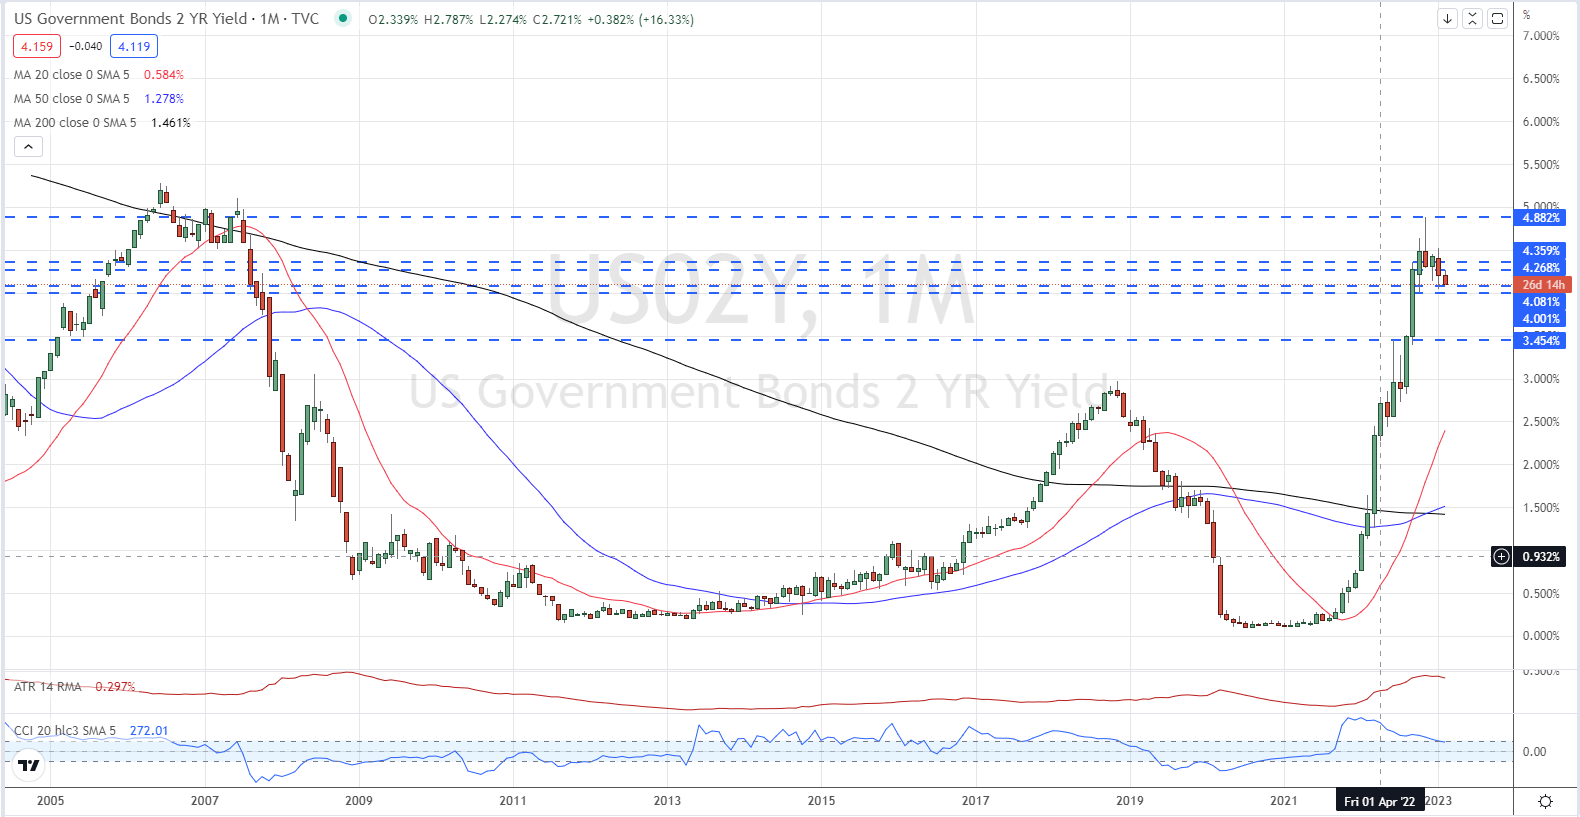Click the MA 50 value 1.278%

[x=164, y=98]
